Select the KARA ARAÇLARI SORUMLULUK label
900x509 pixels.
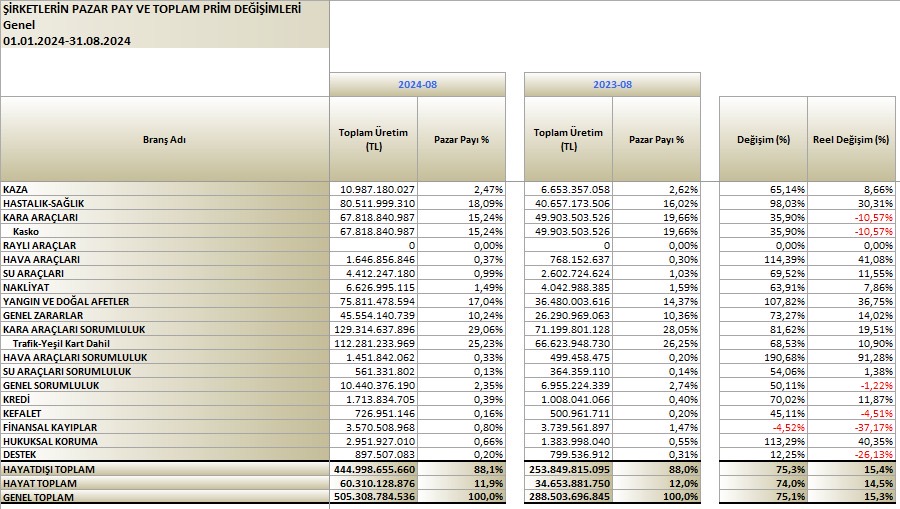(74, 329)
